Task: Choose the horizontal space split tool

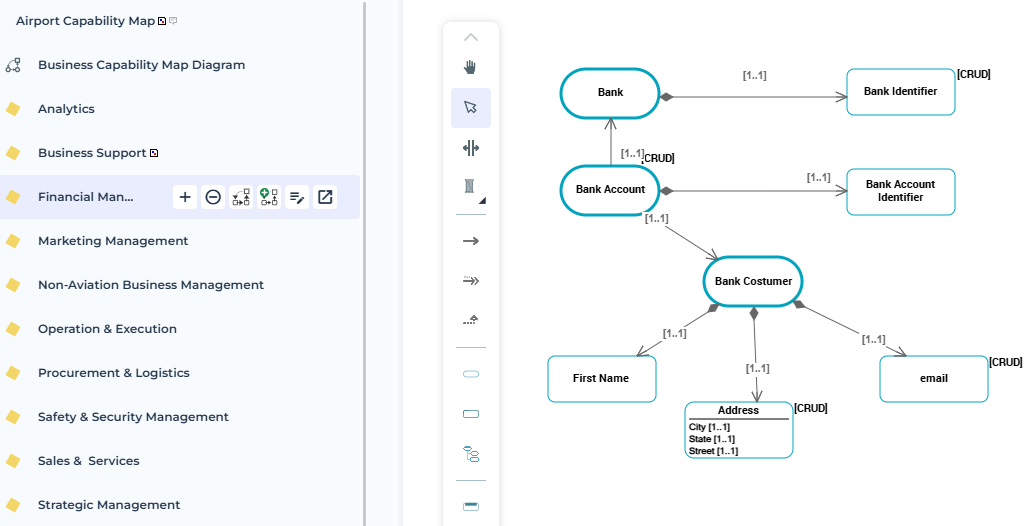Action: point(471,148)
